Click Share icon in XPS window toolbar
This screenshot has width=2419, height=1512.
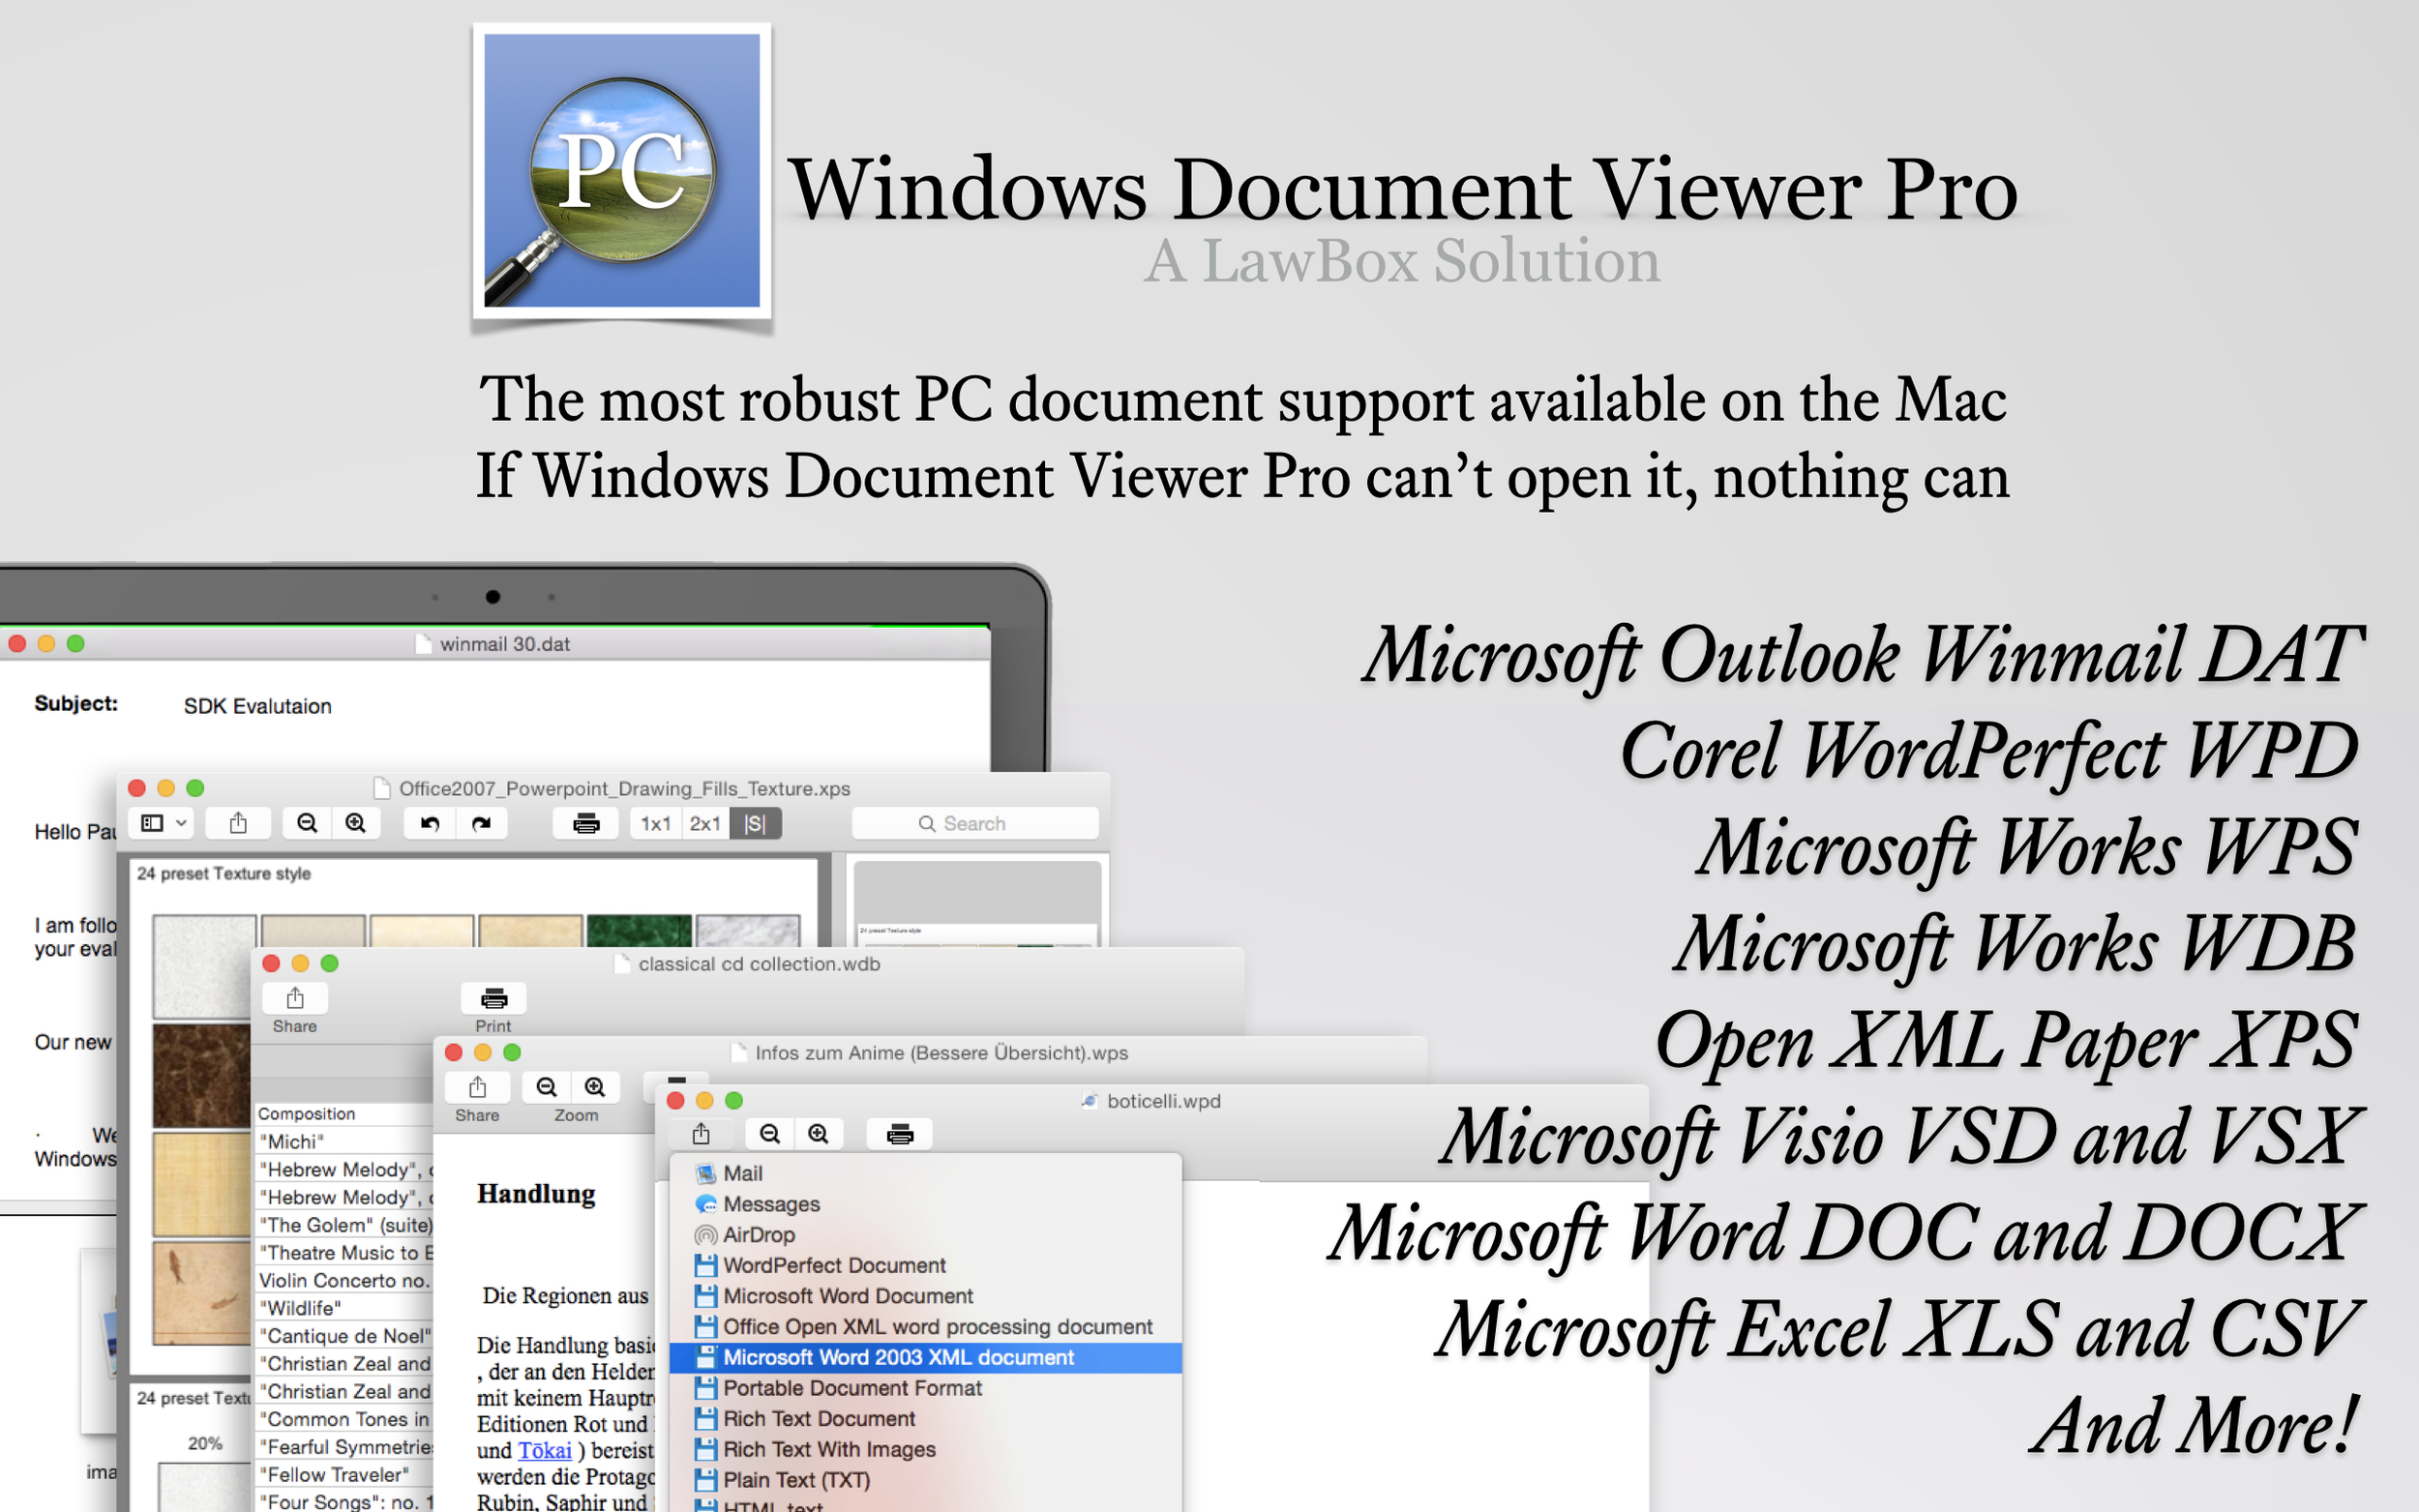[x=238, y=823]
